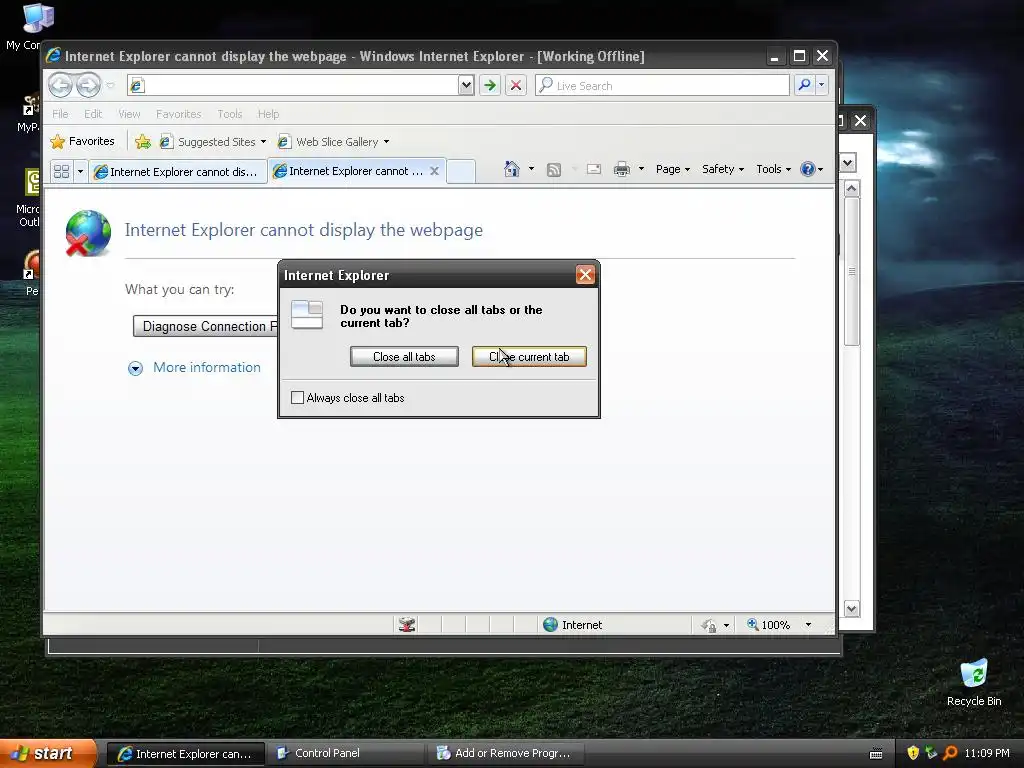Click the Start button

(x=48, y=753)
